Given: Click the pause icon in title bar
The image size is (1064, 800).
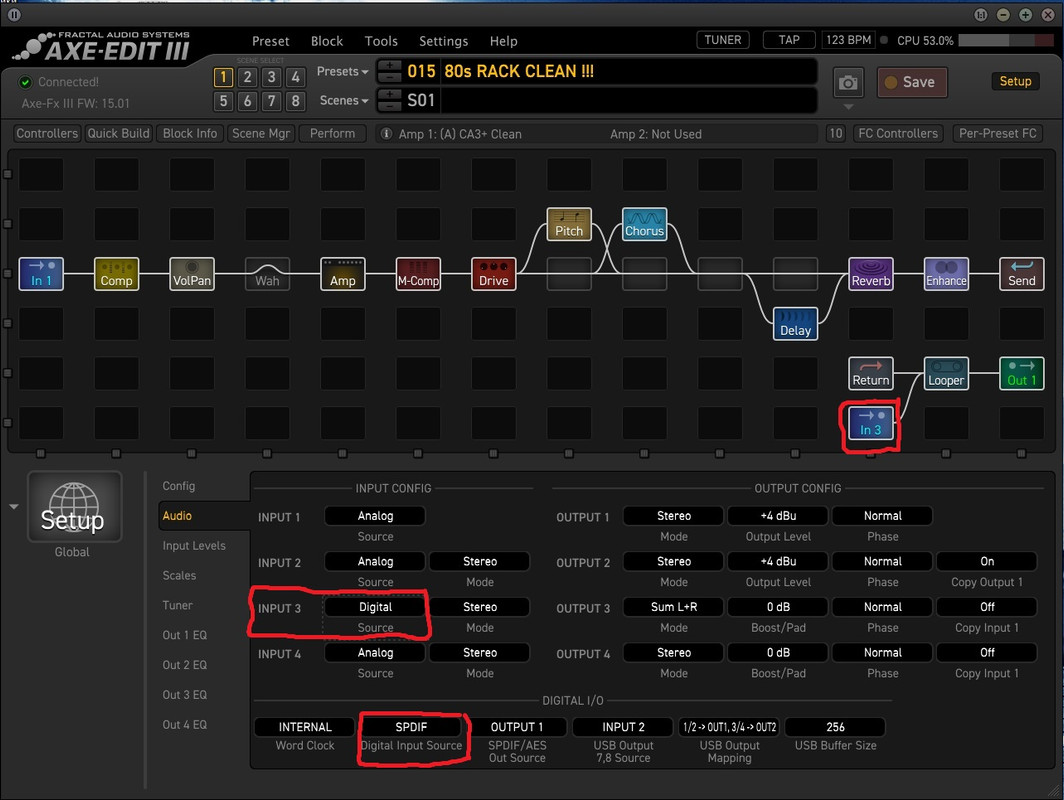Looking at the screenshot, I should [x=14, y=14].
